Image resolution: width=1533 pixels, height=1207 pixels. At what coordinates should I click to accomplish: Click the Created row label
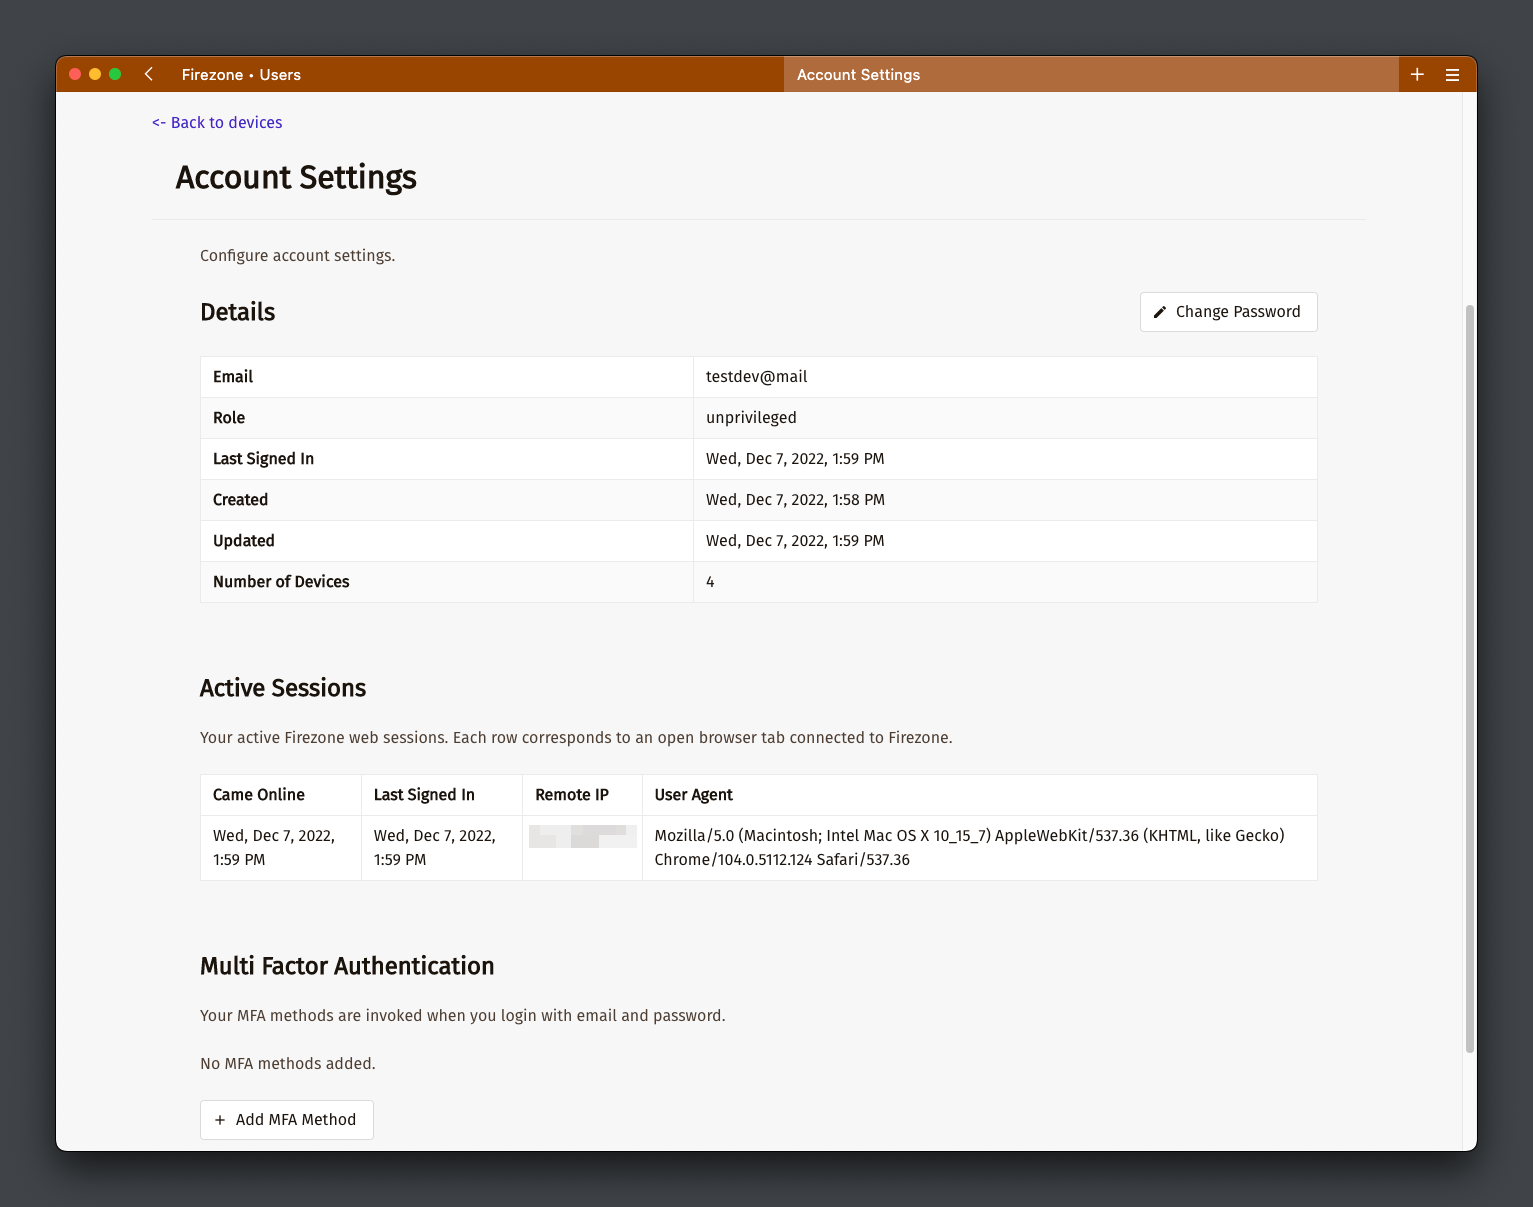click(x=240, y=500)
